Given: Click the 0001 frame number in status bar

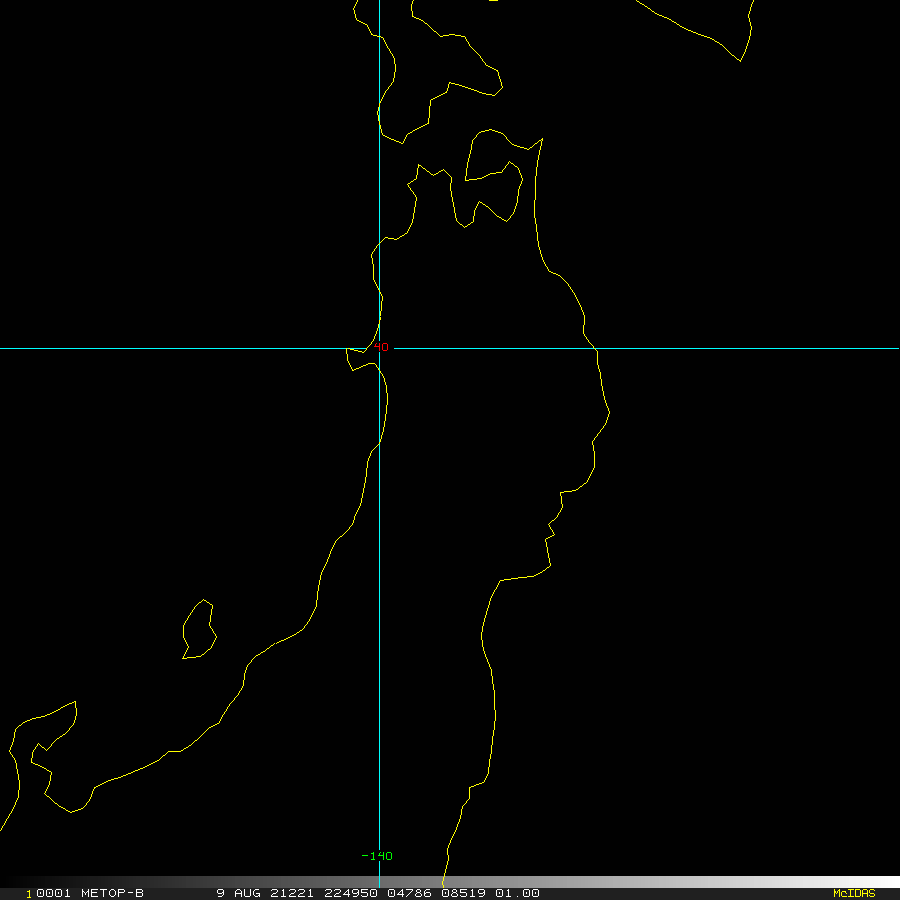Looking at the screenshot, I should 53,893.
